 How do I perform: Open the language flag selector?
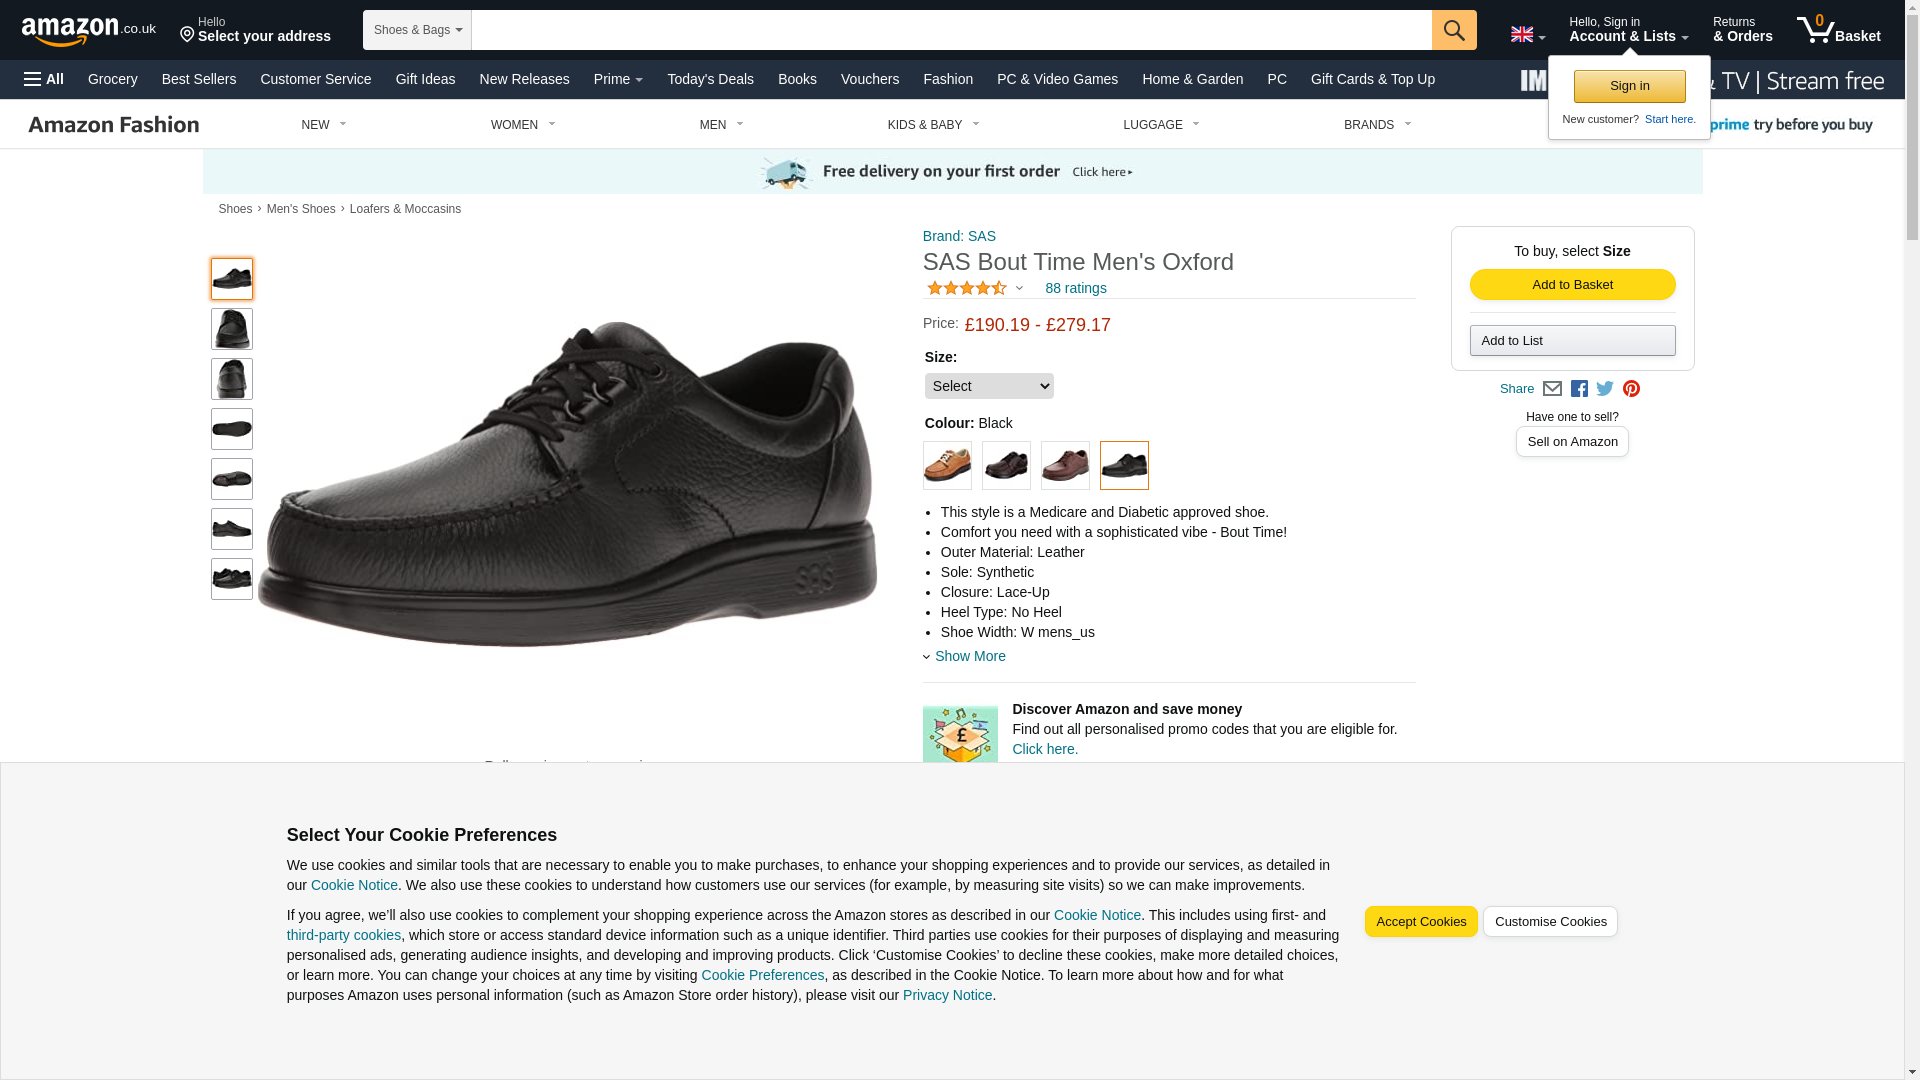click(1527, 35)
